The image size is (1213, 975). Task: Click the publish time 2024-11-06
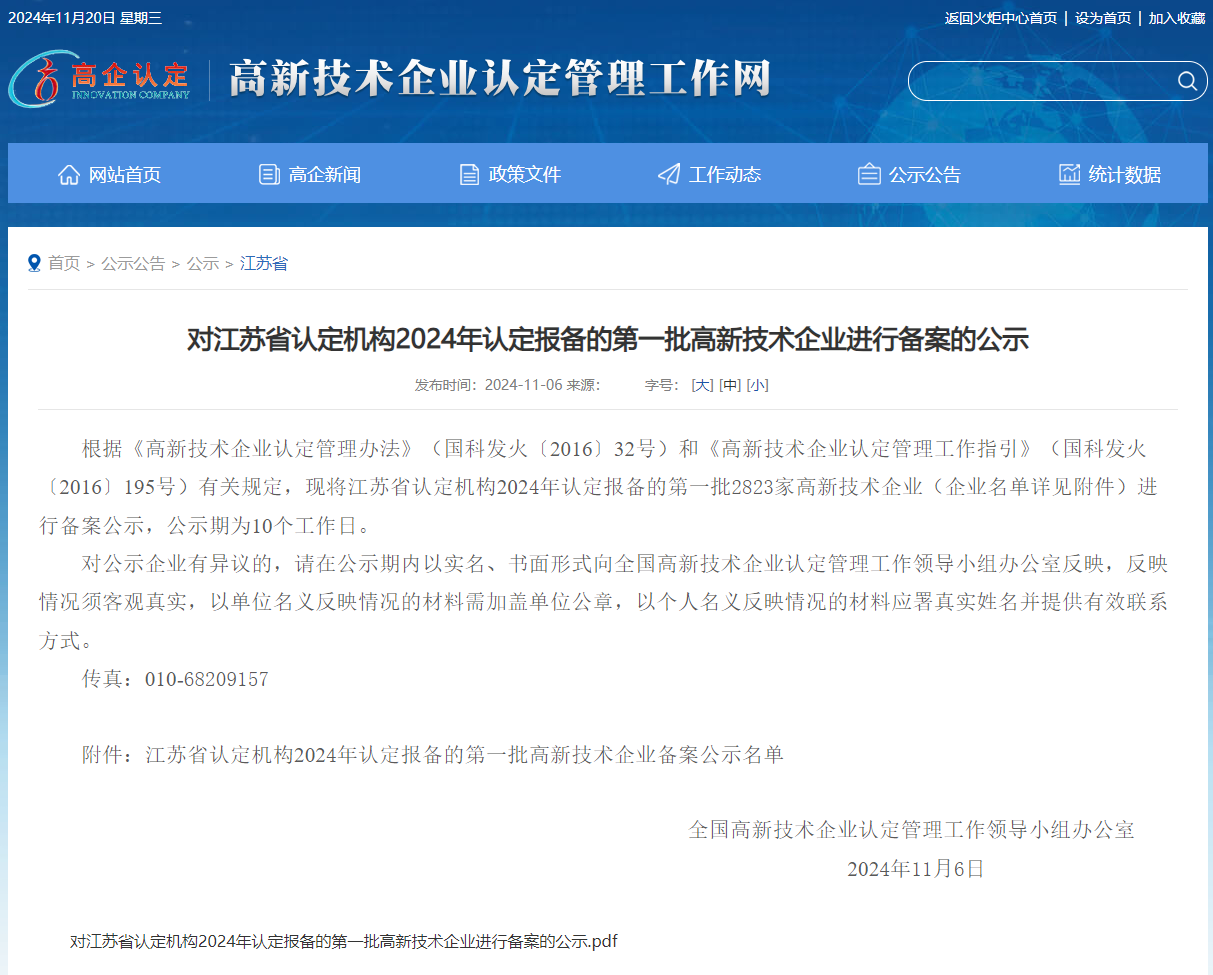coord(524,385)
